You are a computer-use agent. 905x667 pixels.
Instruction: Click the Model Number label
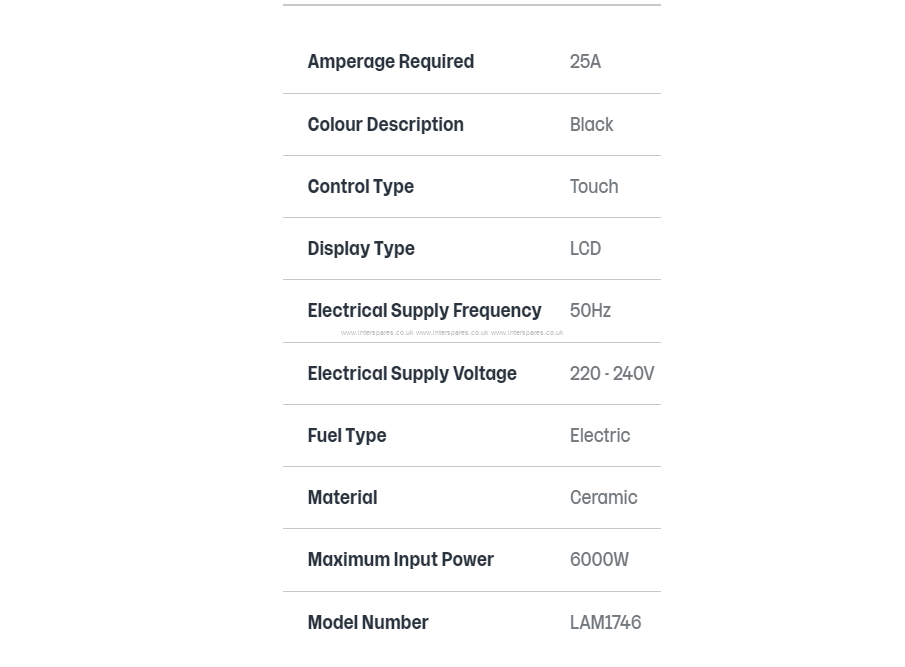(x=368, y=623)
